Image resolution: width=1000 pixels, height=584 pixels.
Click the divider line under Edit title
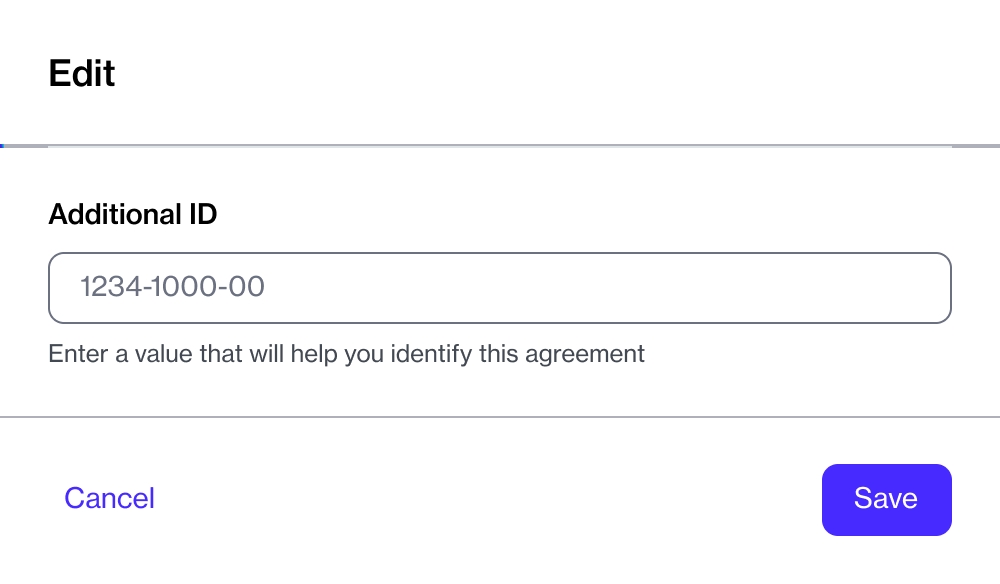coord(500,146)
